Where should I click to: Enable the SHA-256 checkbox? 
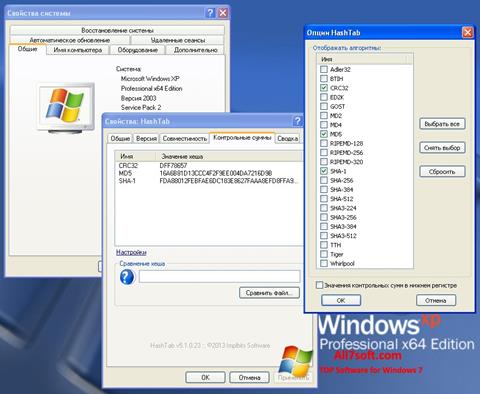[324, 180]
